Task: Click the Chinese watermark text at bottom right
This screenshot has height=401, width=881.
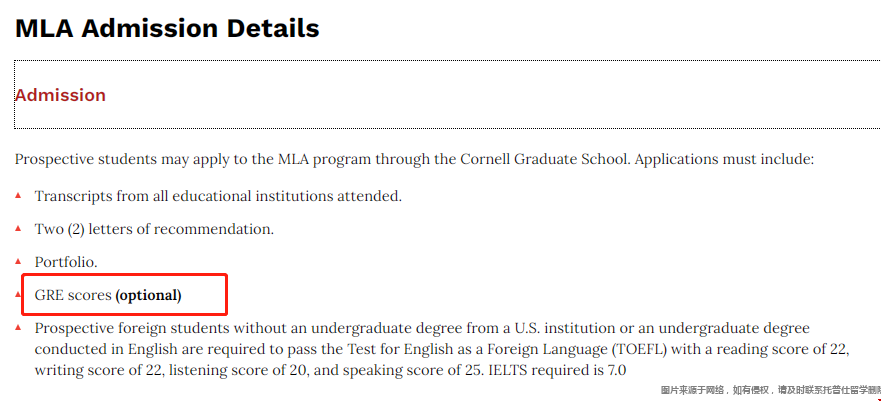Action: 770,390
